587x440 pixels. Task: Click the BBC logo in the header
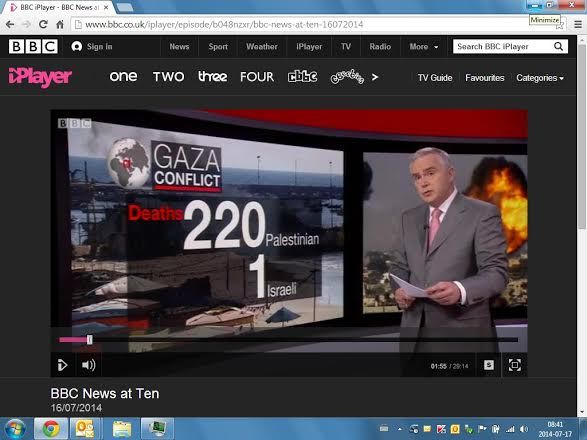33,46
